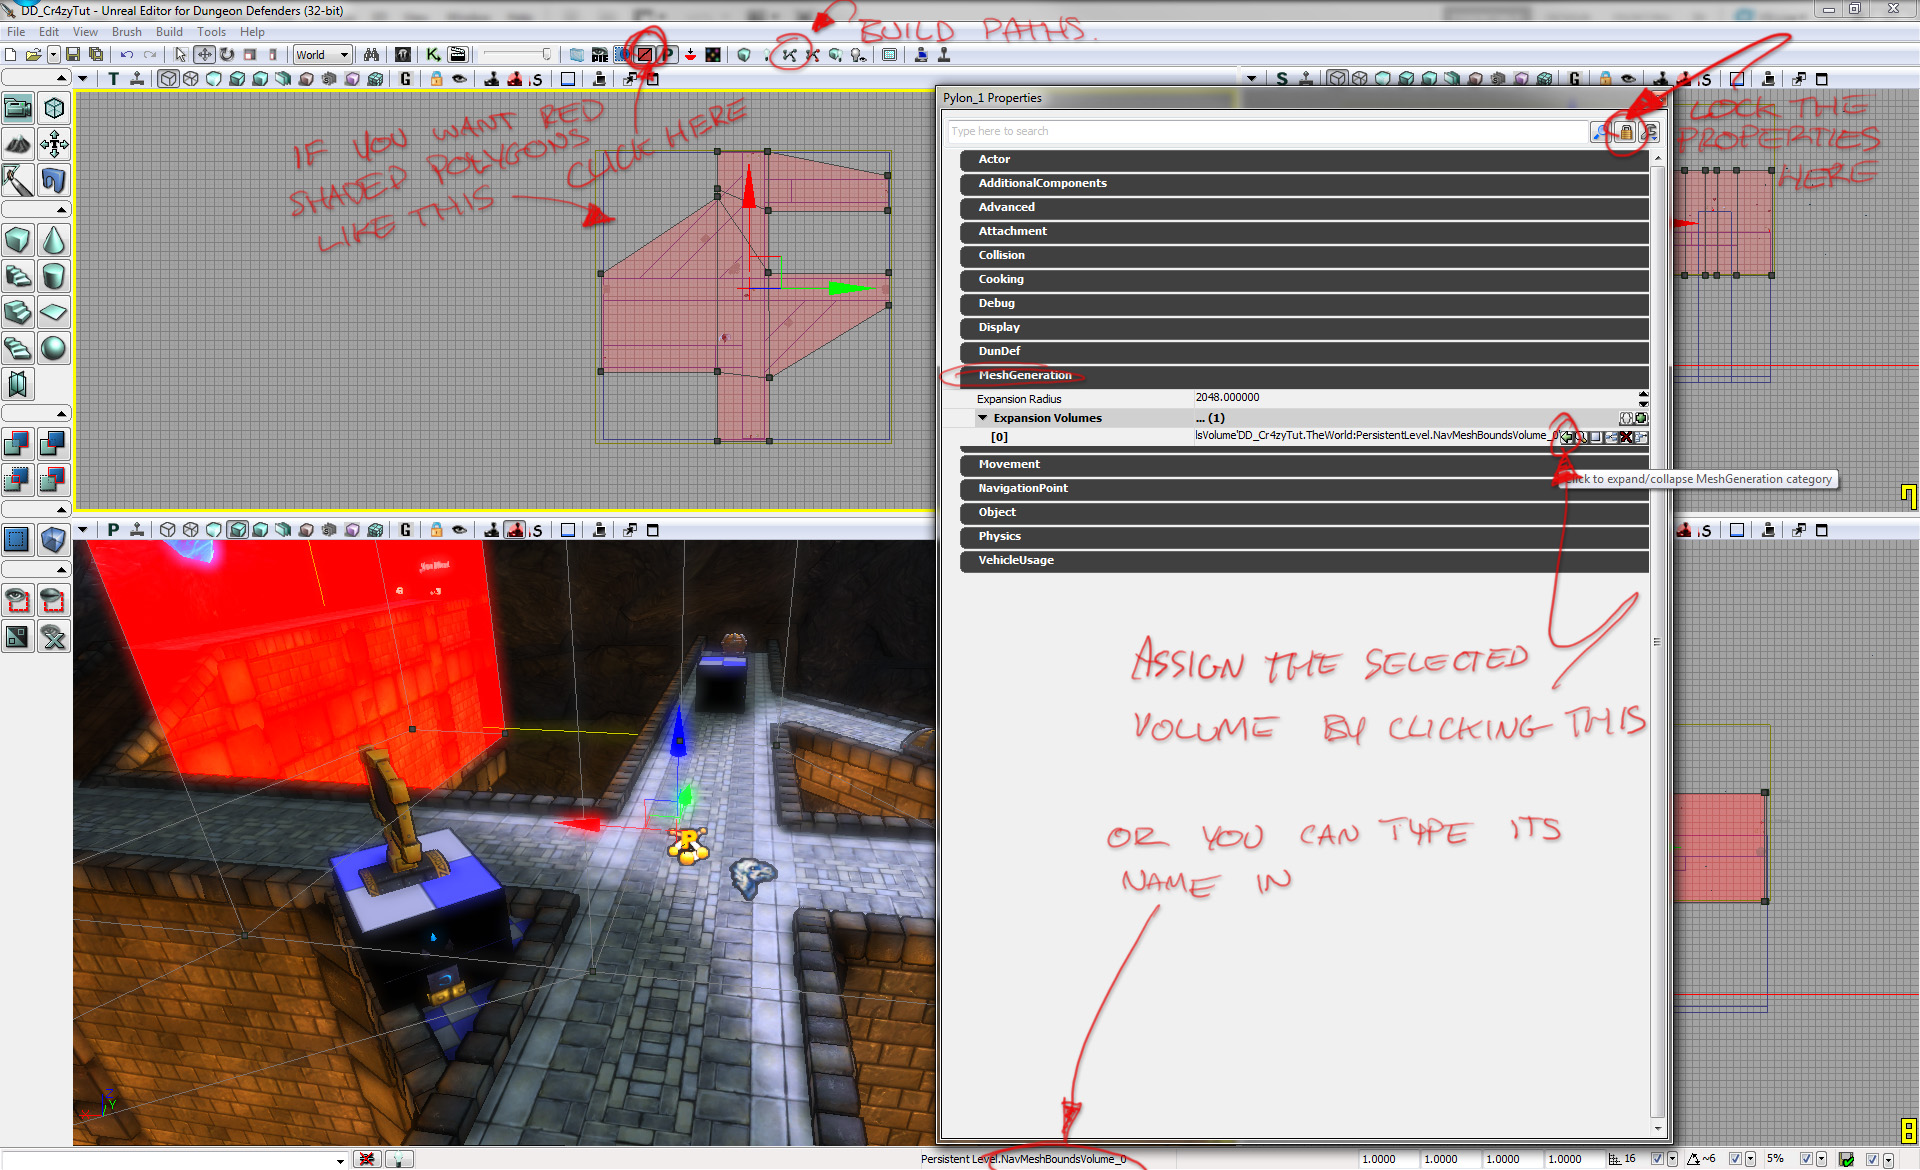Click Build Geometry cube icon
Image resolution: width=1920 pixels, height=1170 pixels.
click(x=744, y=54)
